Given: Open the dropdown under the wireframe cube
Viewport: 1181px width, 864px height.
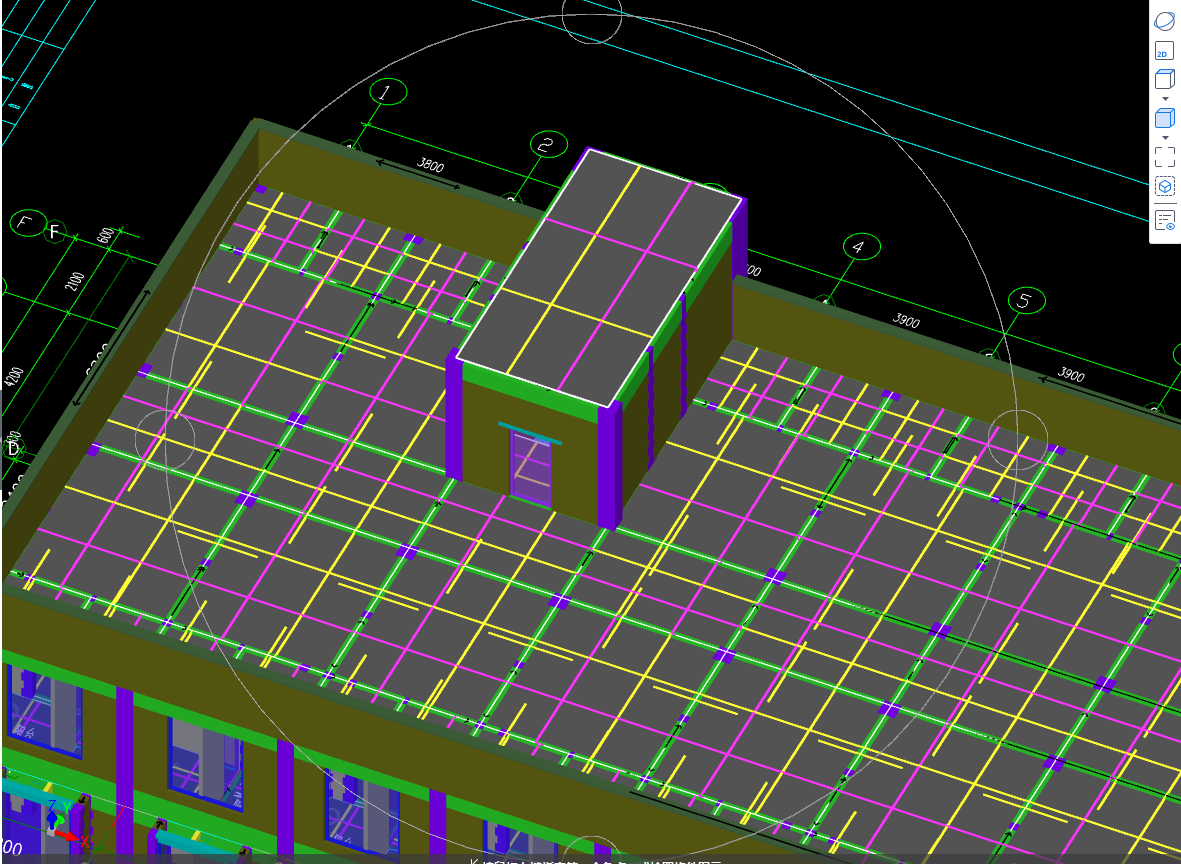Looking at the screenshot, I should 1165,99.
